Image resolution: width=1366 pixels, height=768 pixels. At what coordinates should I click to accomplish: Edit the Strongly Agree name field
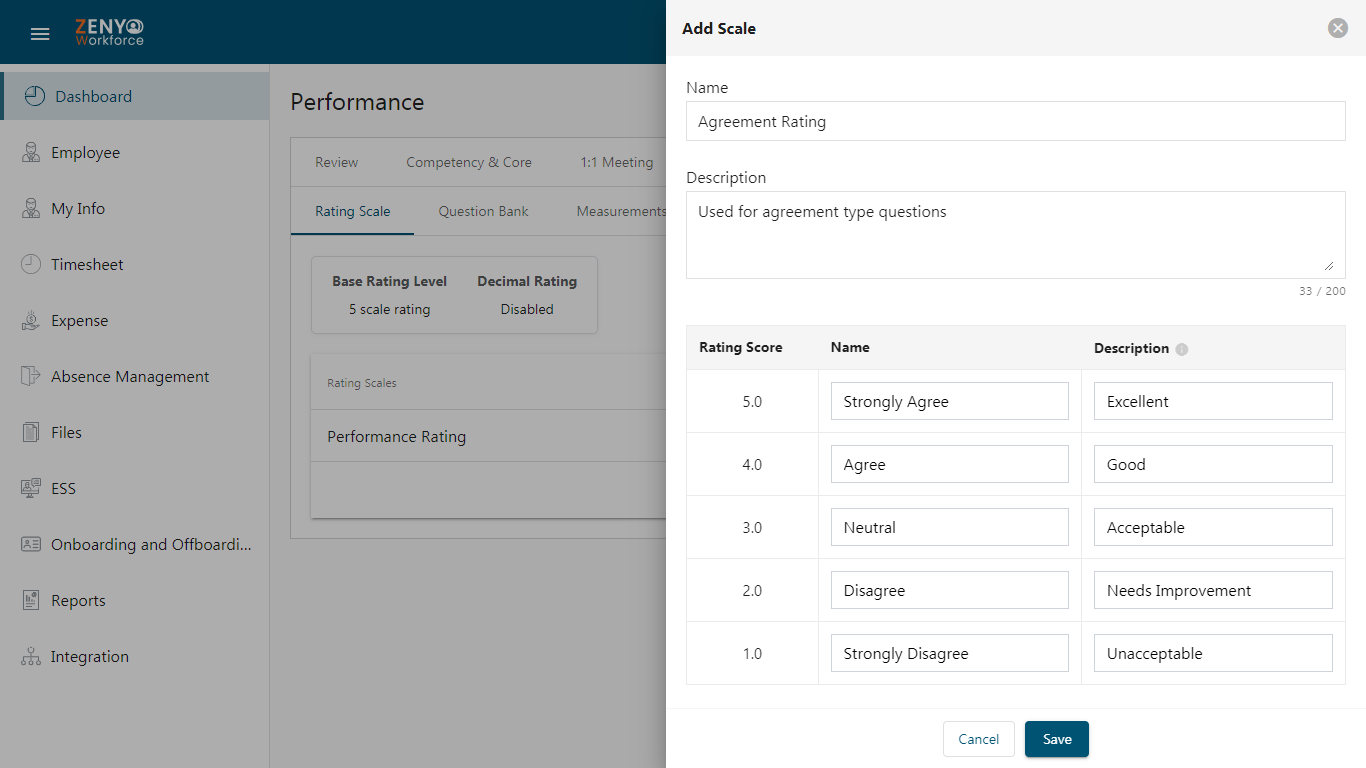(950, 401)
